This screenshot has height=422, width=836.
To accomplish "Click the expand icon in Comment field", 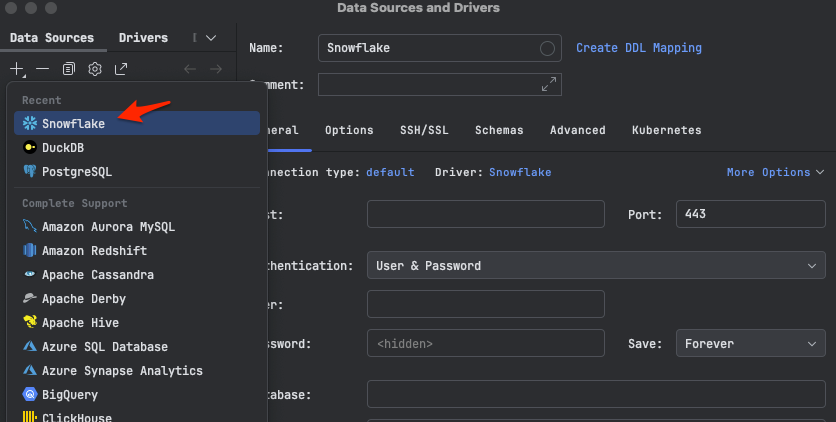I will [549, 84].
